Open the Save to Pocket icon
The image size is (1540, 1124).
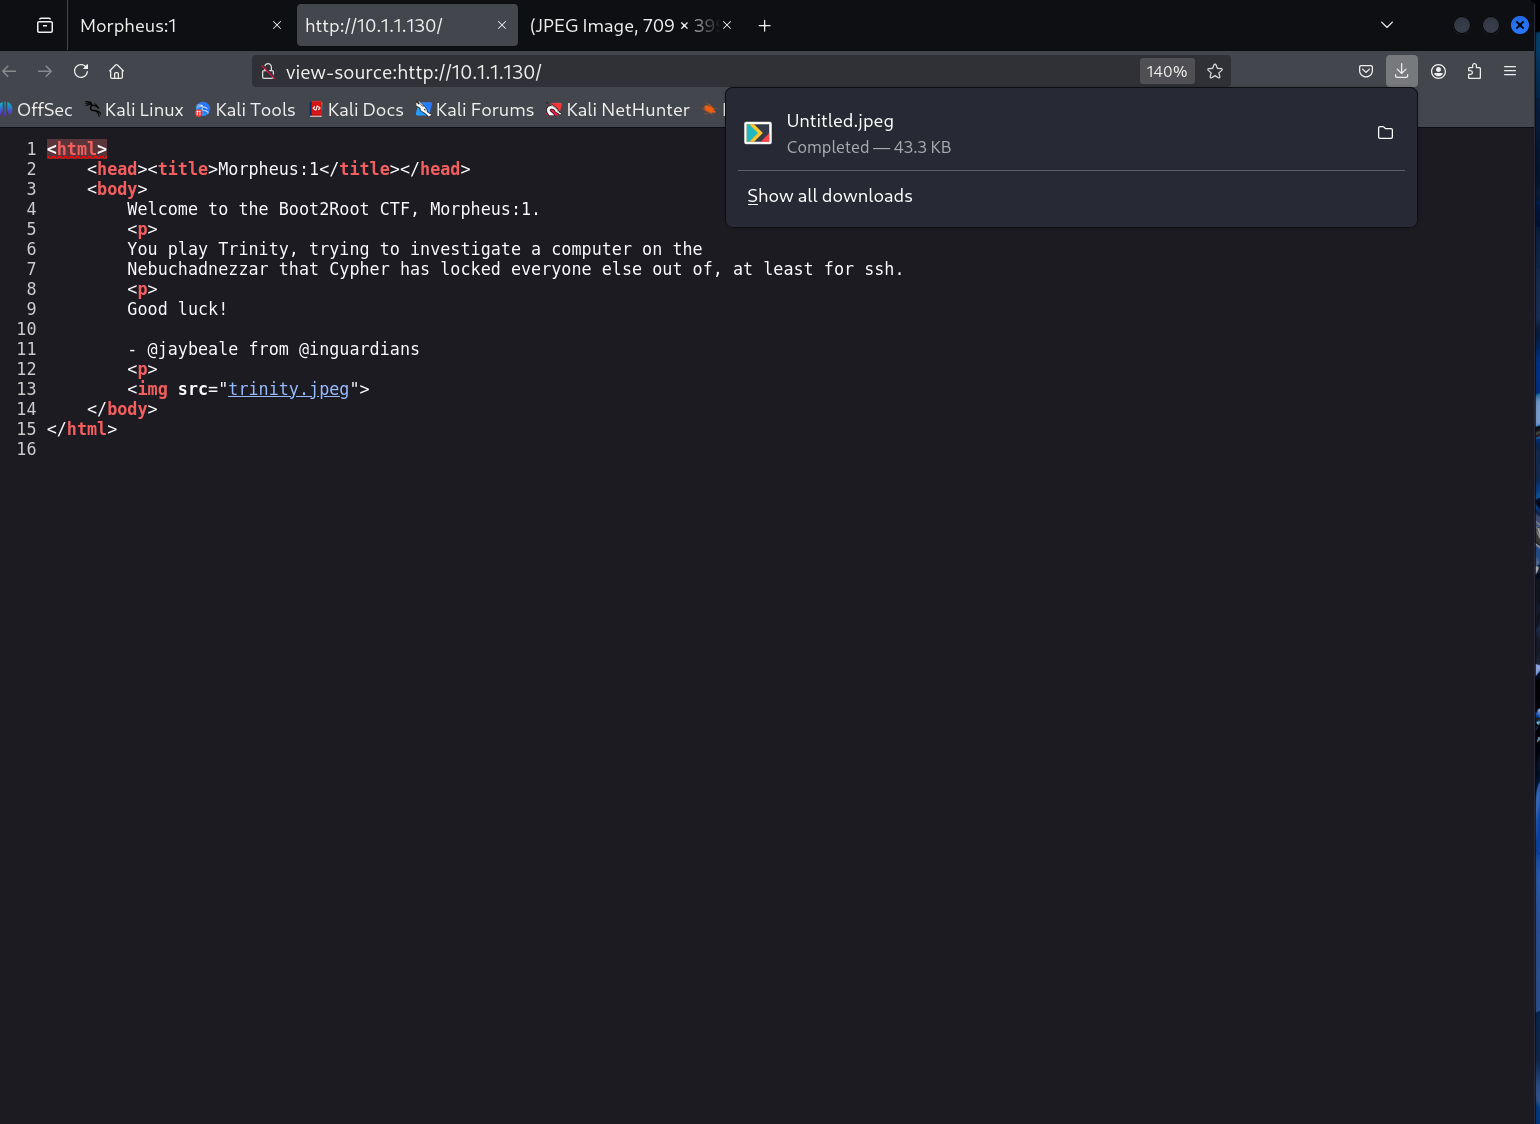coord(1366,71)
